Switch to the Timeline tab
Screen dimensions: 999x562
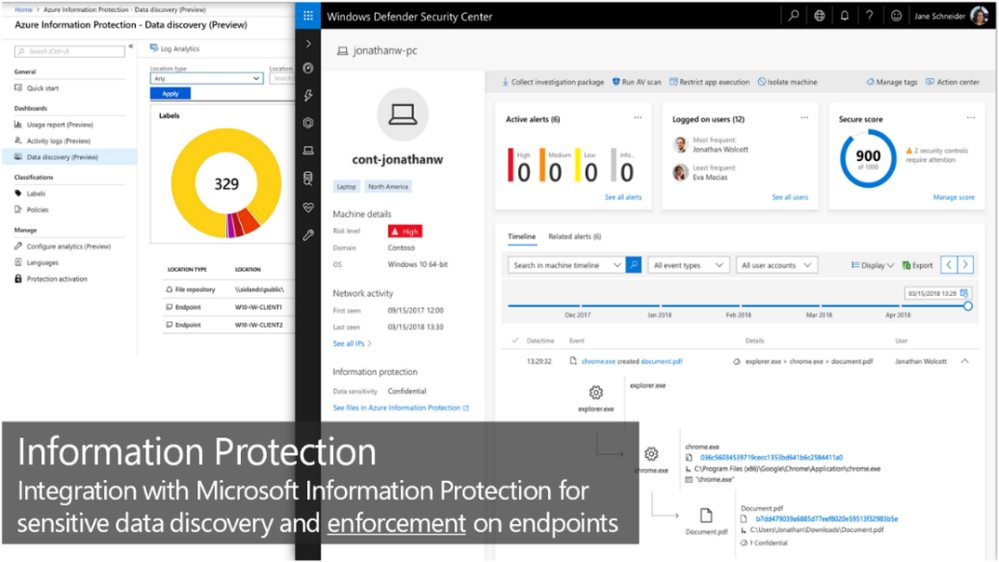[x=521, y=236]
